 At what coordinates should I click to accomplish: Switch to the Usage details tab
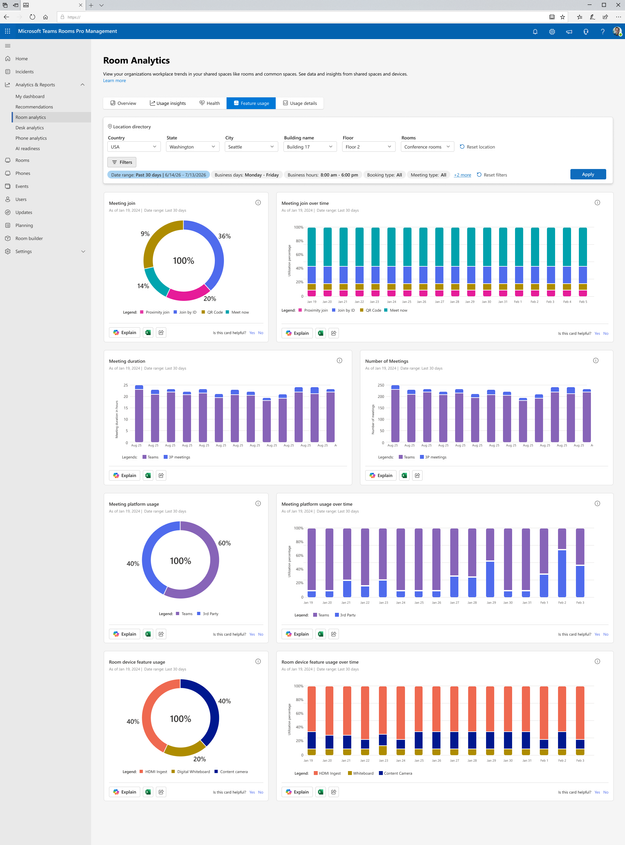[300, 103]
